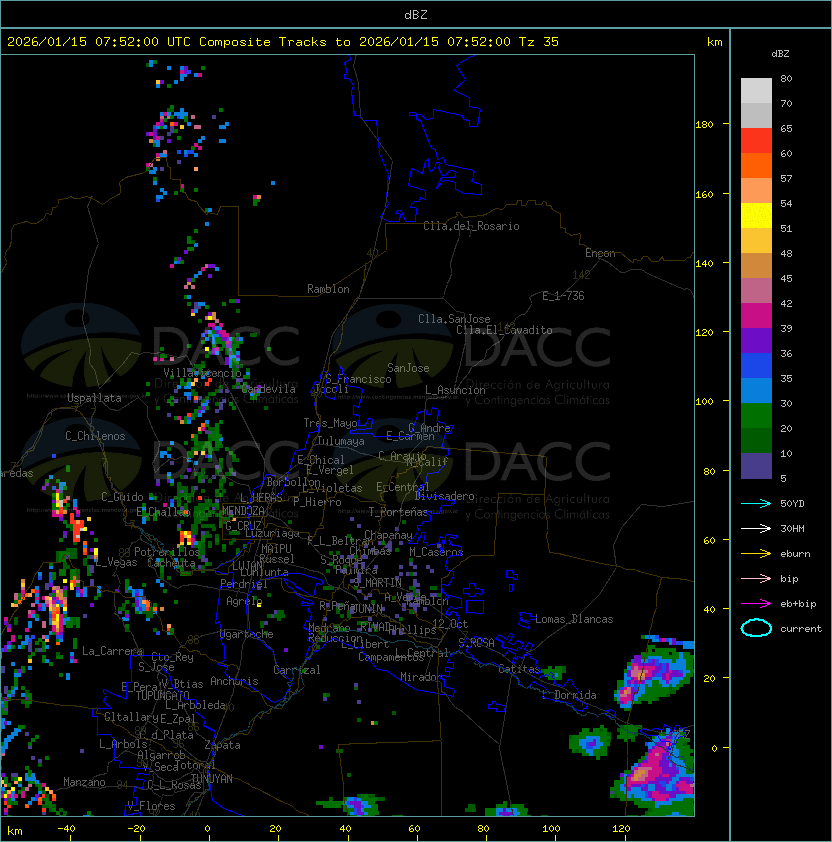Click the Anchoris place label

tap(234, 681)
